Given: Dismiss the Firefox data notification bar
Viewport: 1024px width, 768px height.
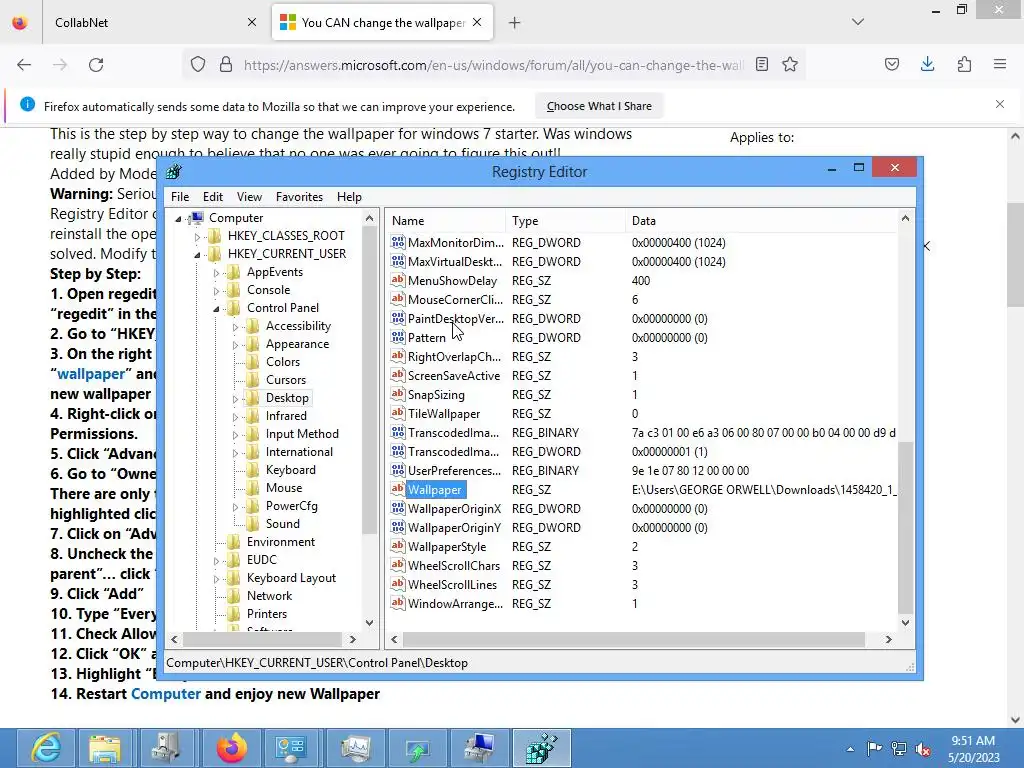Looking at the screenshot, I should (x=1000, y=104).
